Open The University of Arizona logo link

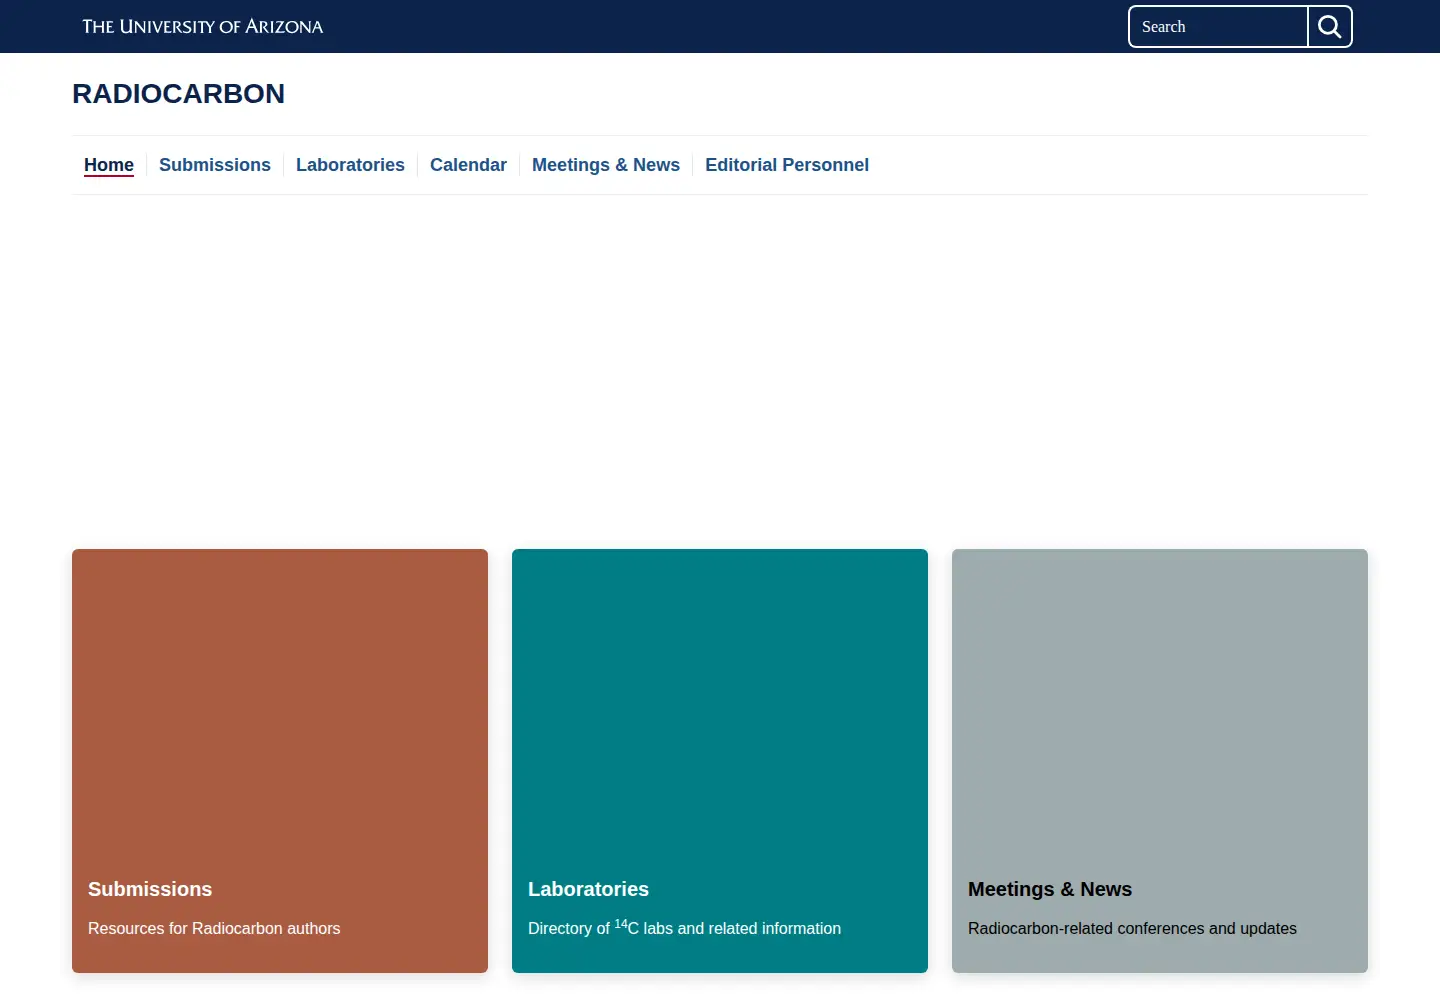tap(203, 27)
